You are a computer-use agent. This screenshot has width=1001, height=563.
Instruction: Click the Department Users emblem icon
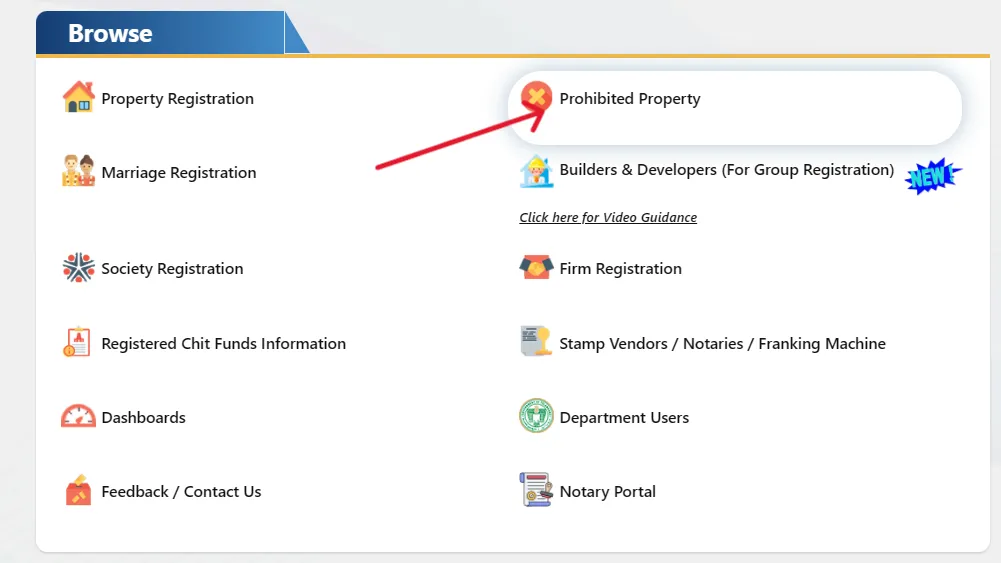536,416
